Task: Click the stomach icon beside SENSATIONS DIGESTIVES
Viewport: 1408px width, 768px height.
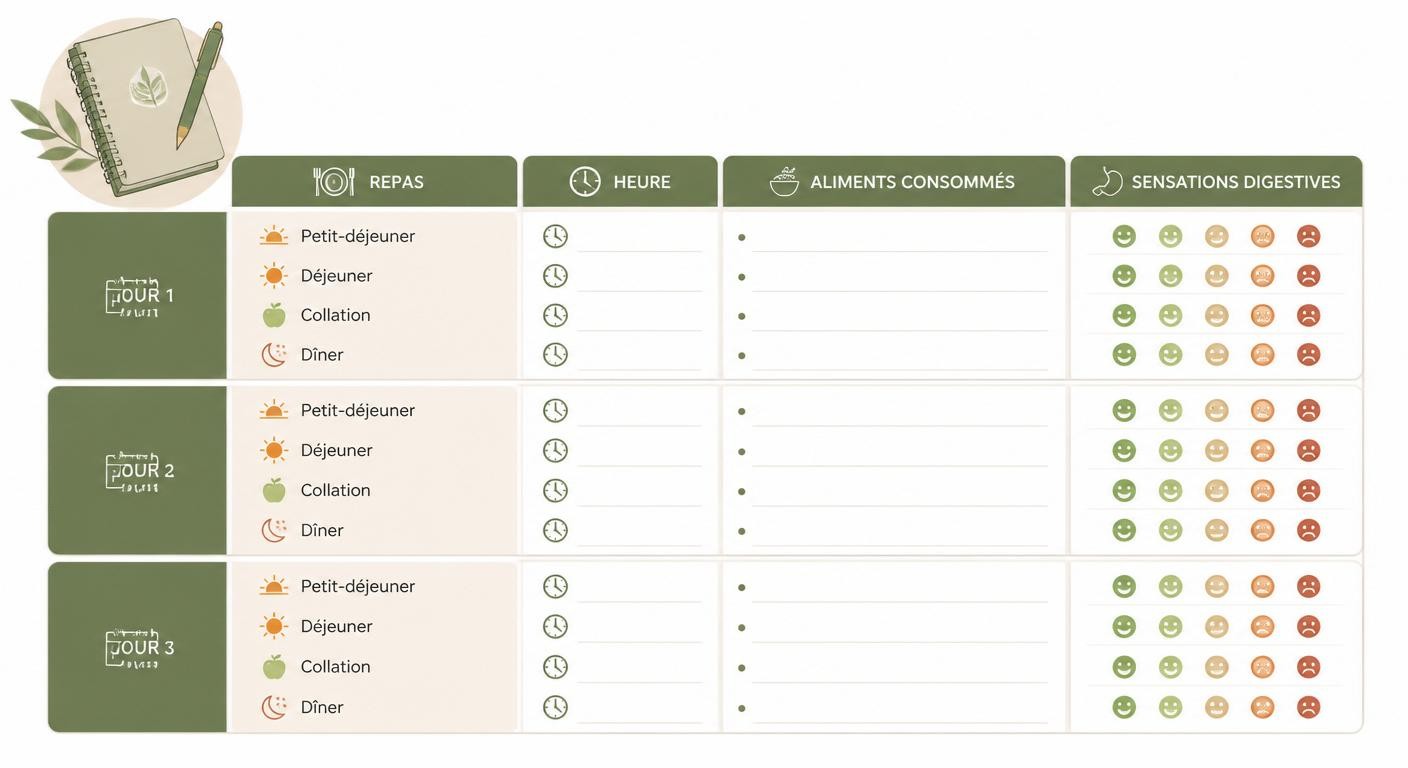Action: (x=1107, y=181)
